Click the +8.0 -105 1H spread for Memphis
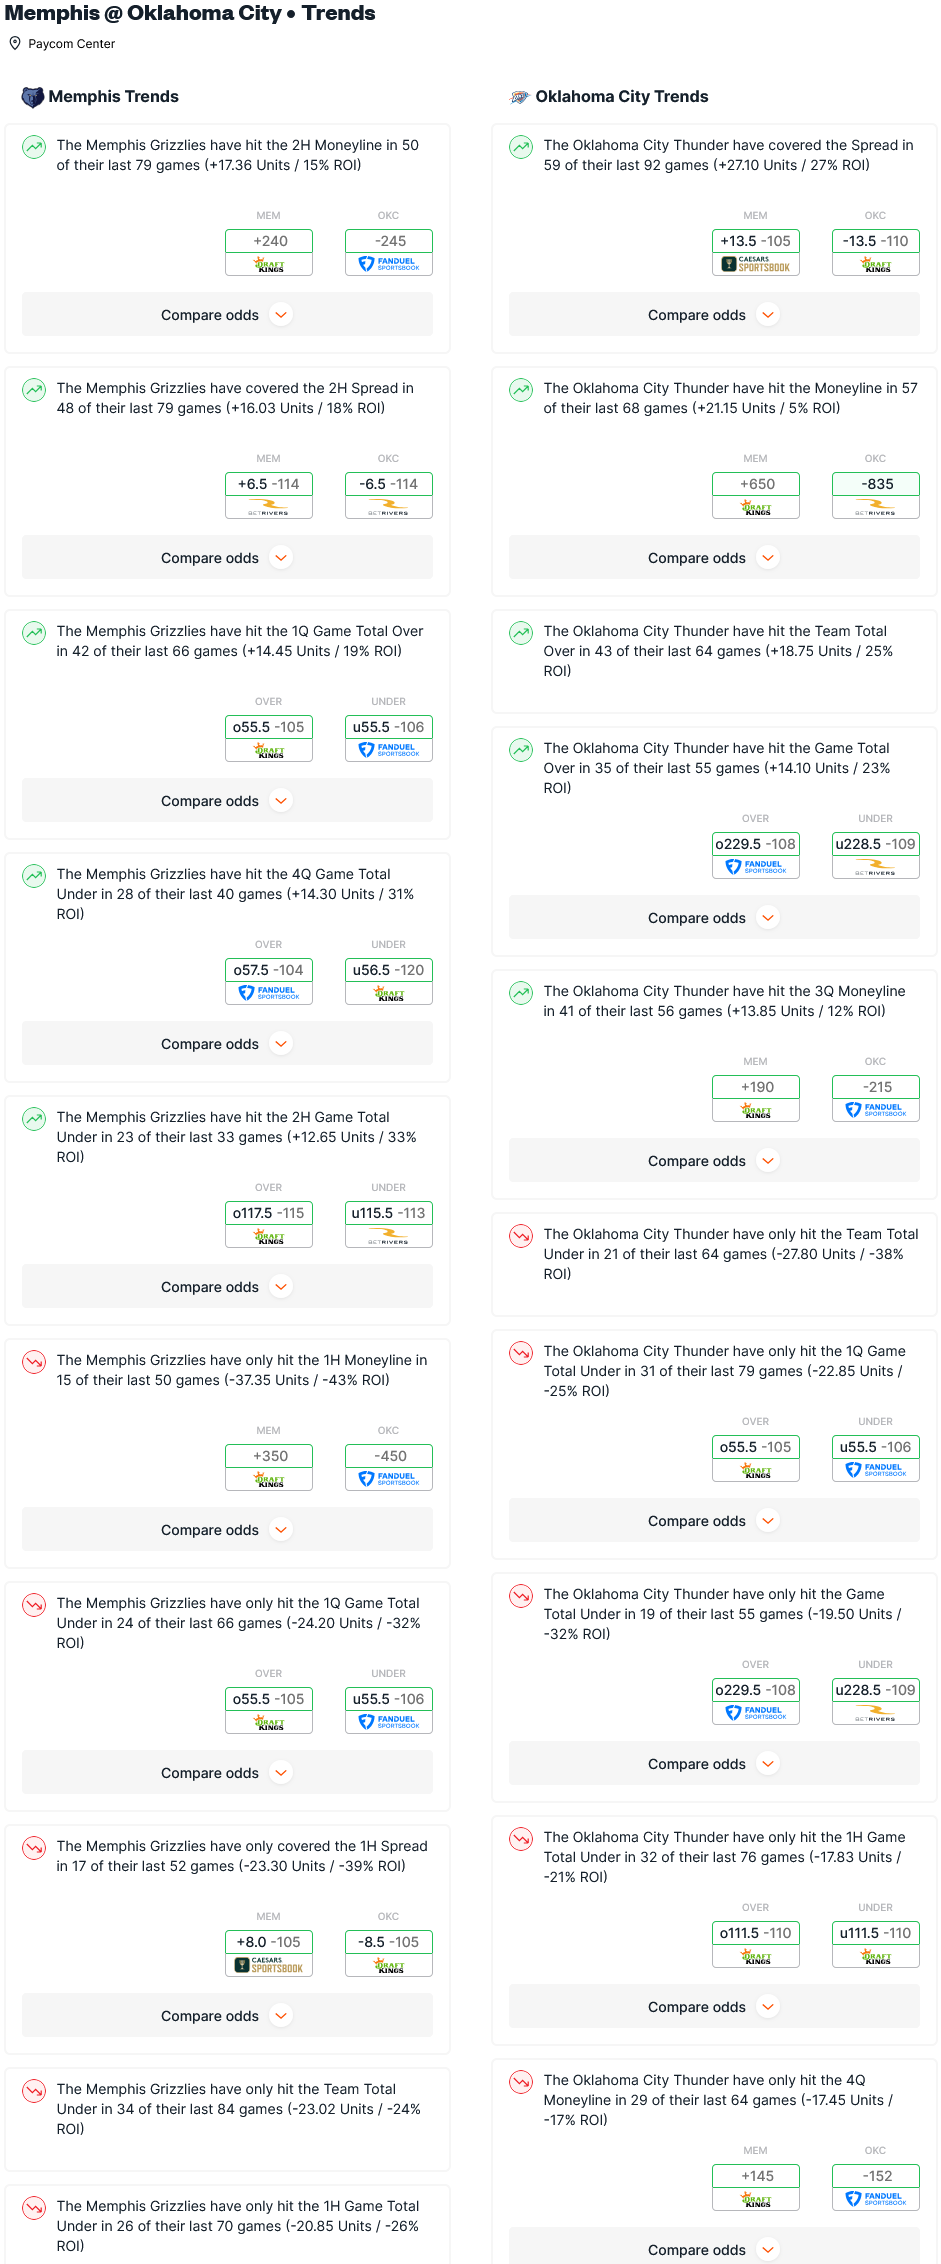Image resolution: width=941 pixels, height=2264 pixels. coord(269,1942)
